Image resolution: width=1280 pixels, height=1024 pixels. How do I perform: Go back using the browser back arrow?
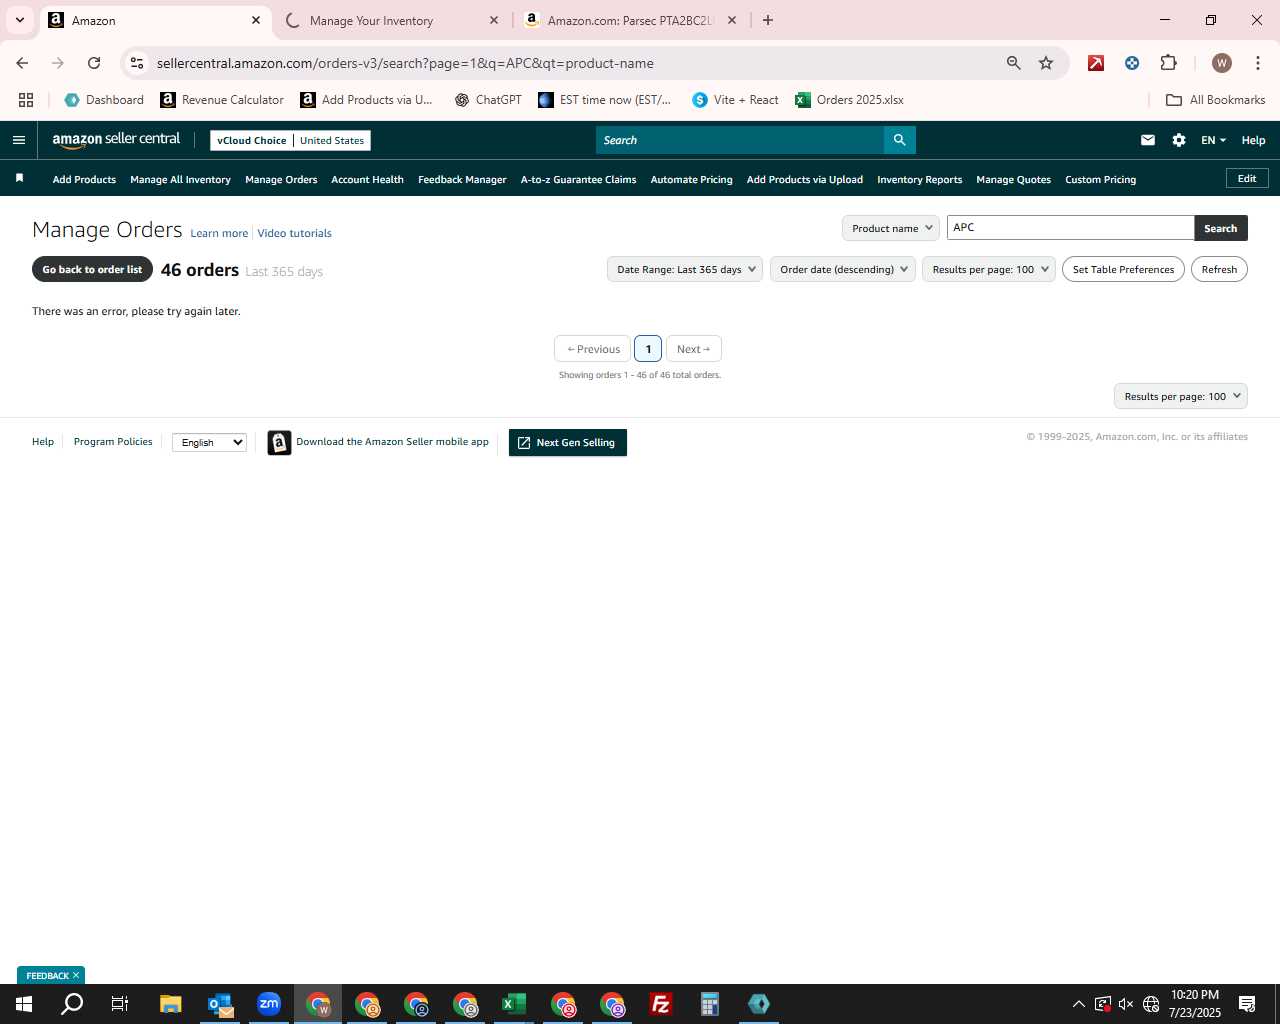[x=22, y=63]
